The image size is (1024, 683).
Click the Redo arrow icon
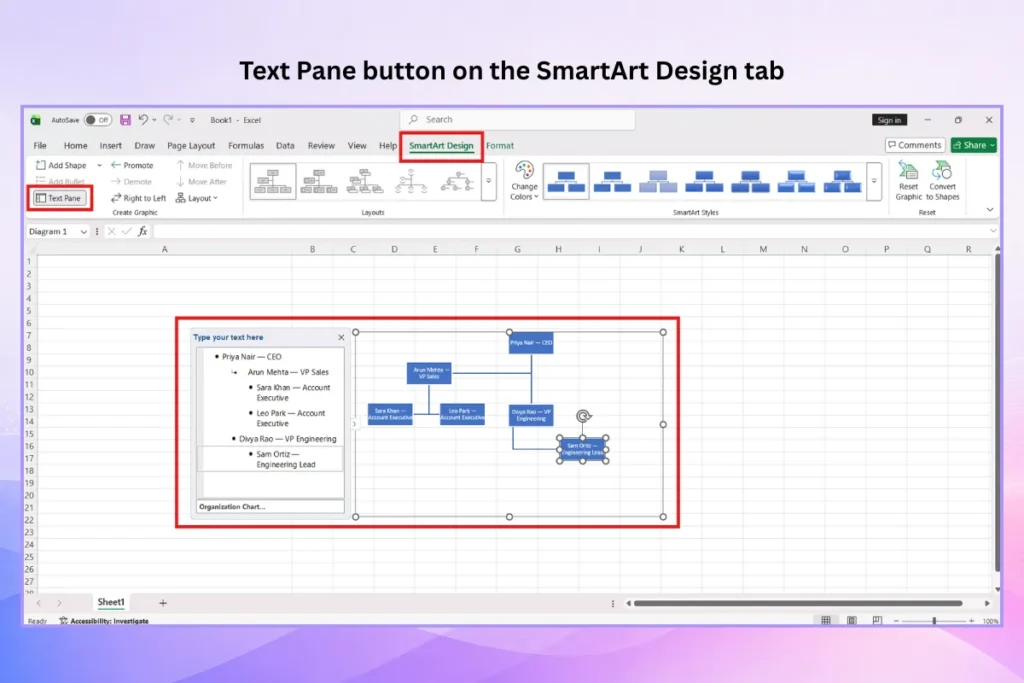point(168,119)
